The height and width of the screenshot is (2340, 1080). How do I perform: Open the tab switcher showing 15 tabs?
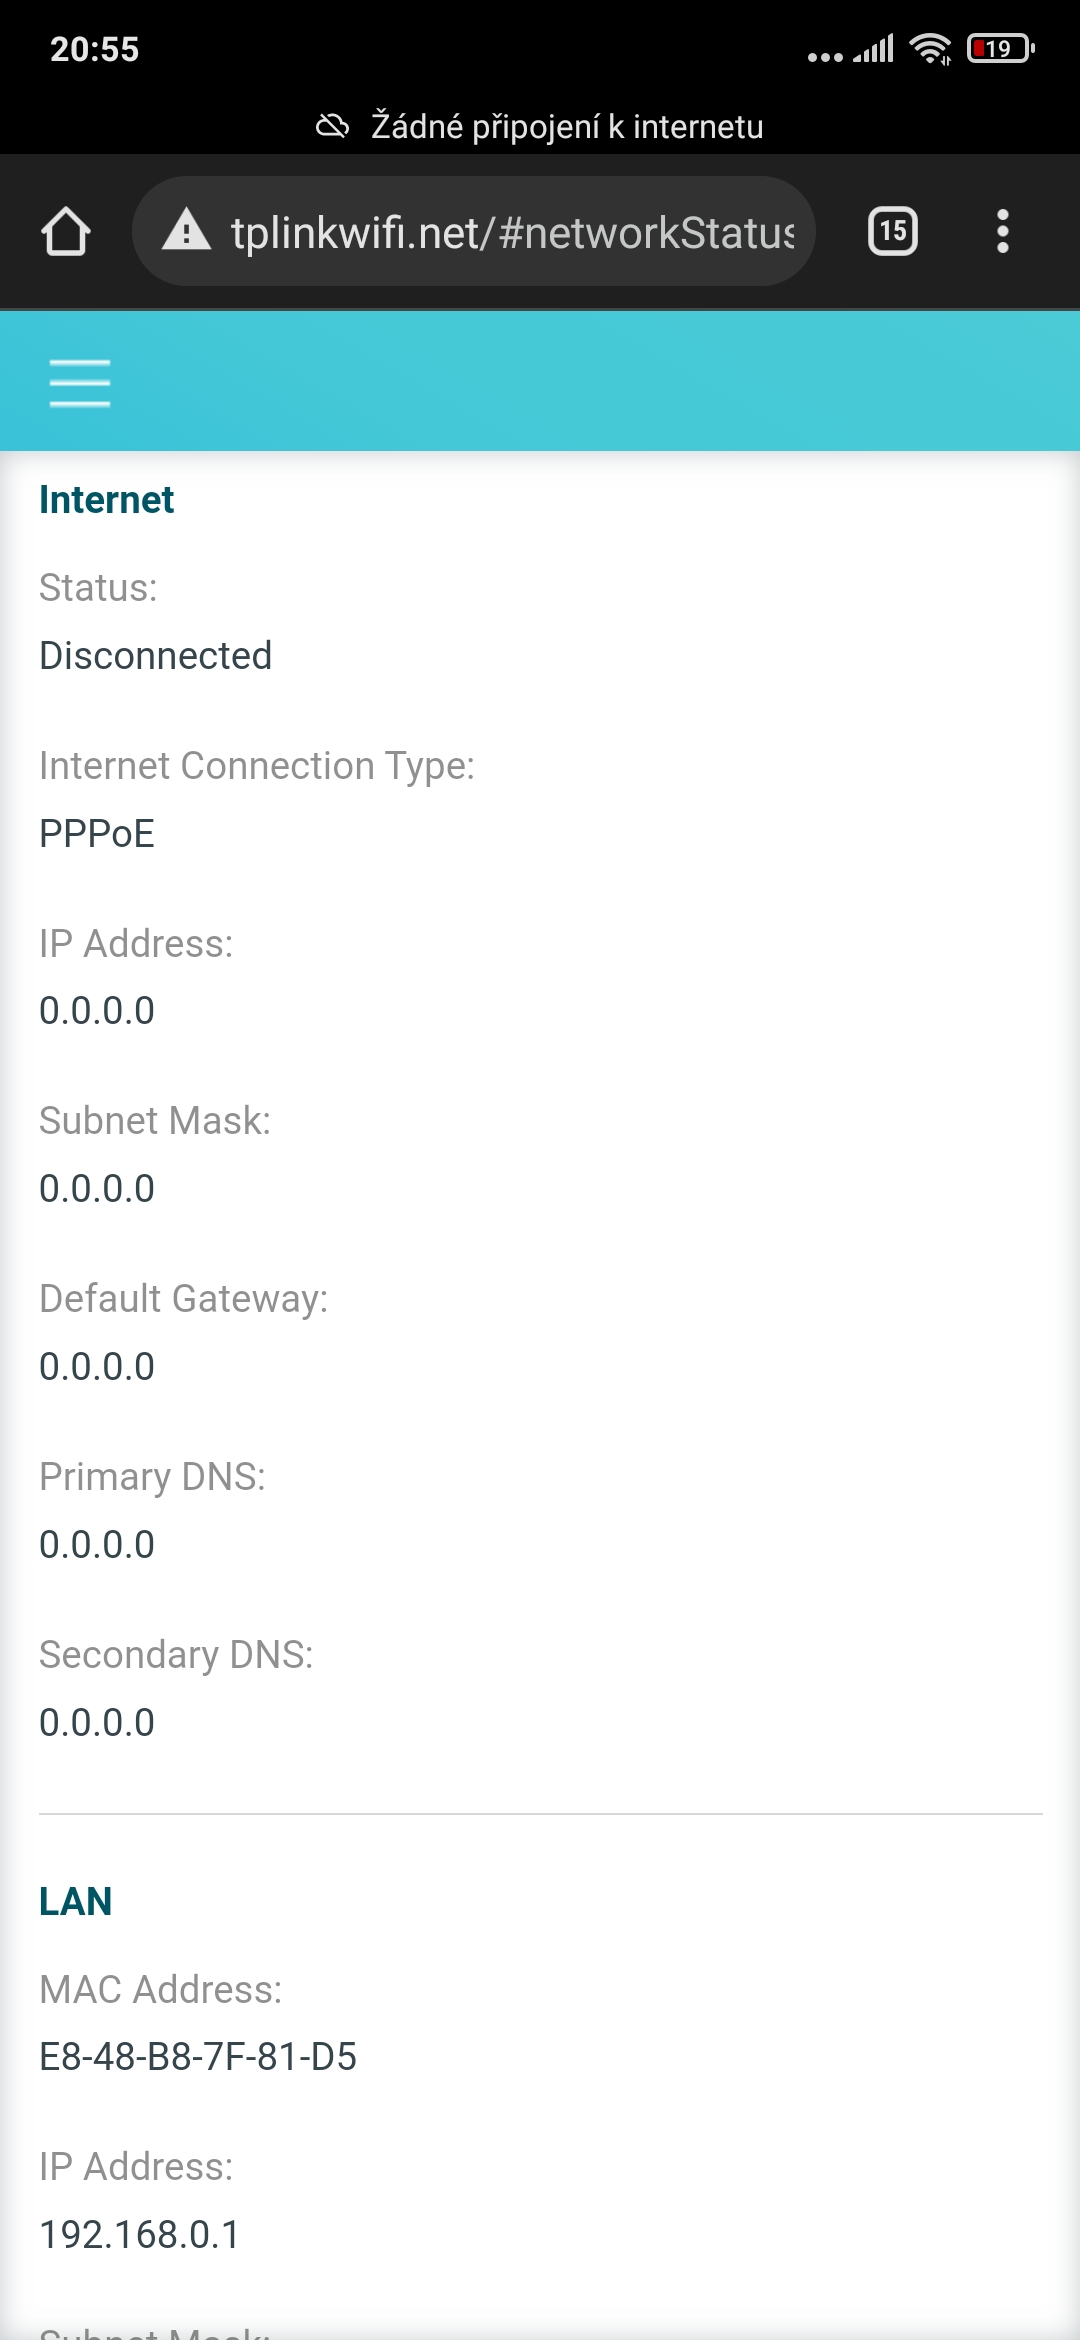(892, 232)
